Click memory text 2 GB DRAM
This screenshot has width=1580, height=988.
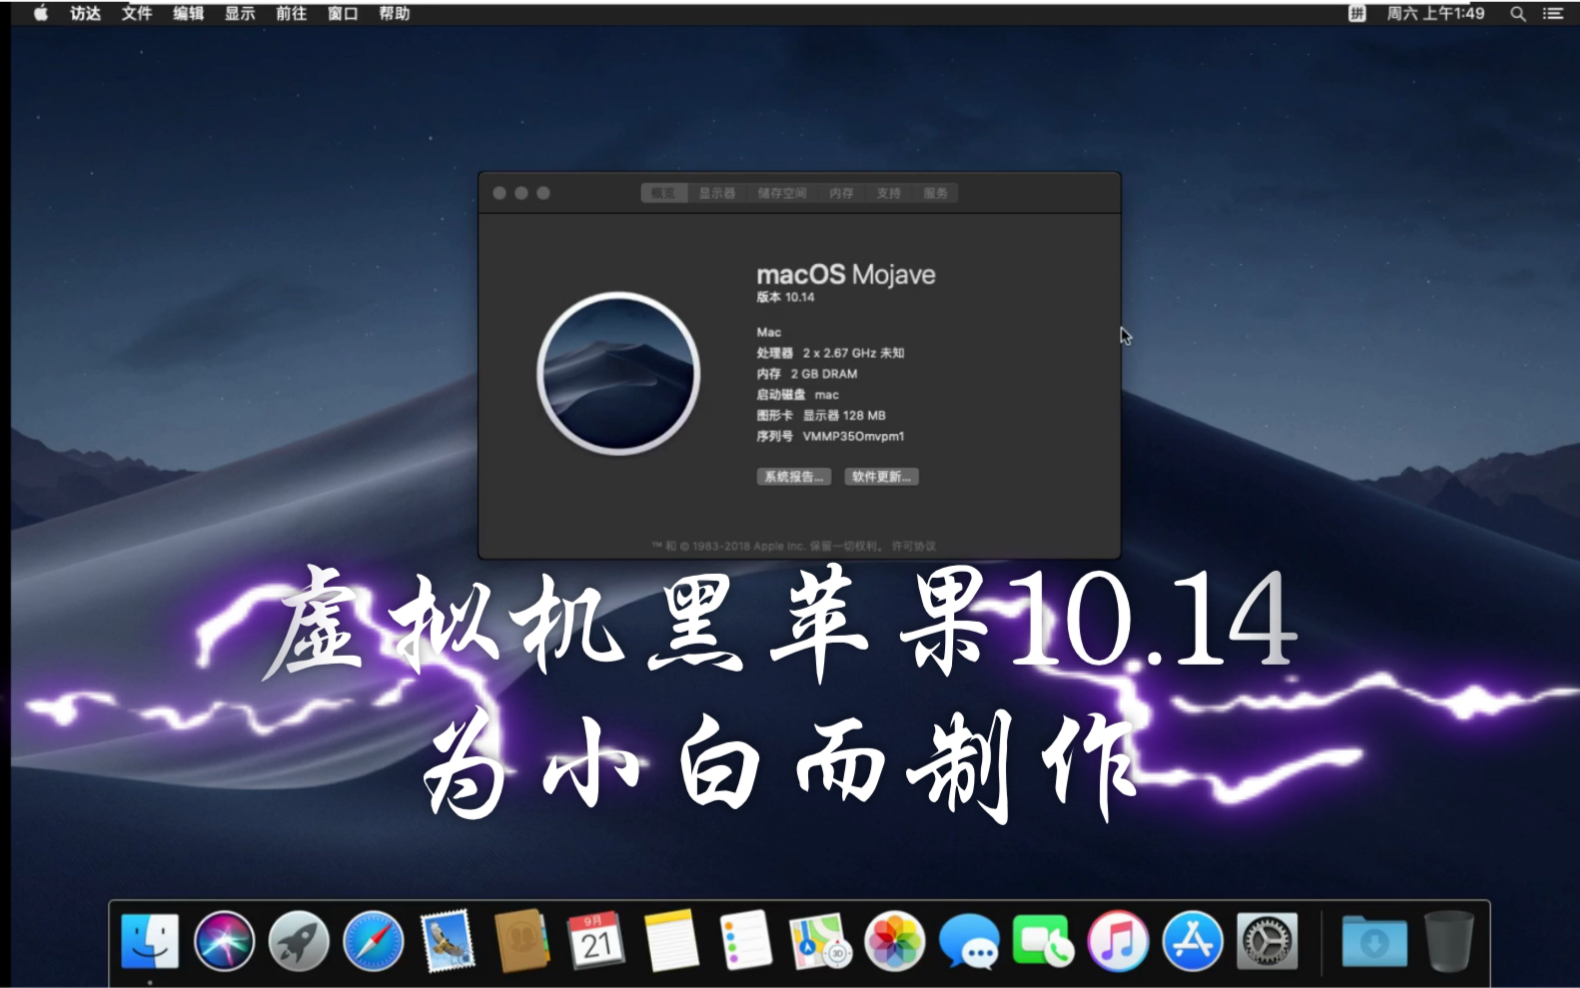click(x=824, y=374)
